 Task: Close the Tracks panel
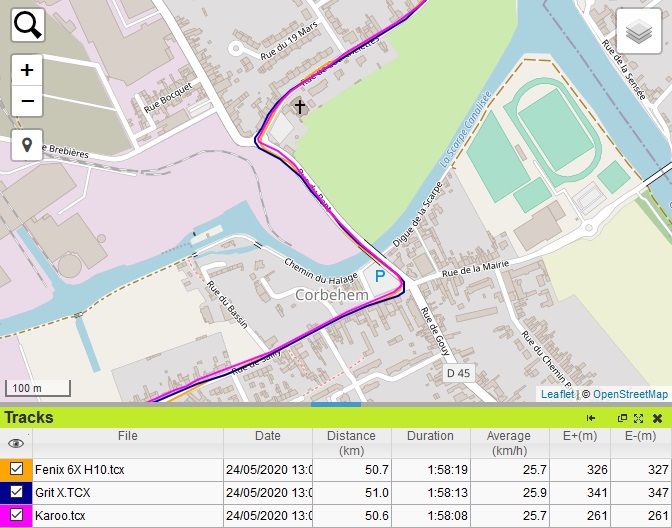pos(657,418)
